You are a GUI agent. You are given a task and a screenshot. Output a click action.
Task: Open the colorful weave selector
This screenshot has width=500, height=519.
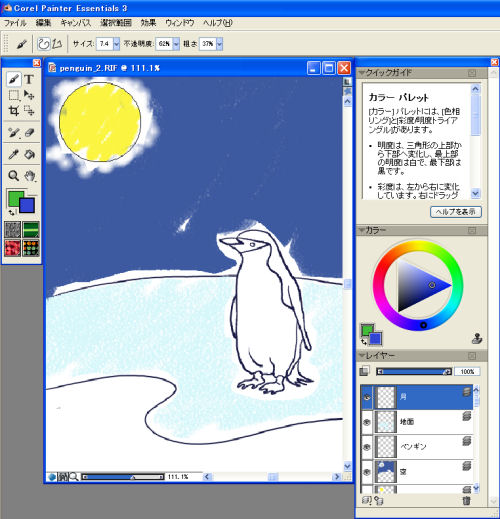(x=31, y=248)
